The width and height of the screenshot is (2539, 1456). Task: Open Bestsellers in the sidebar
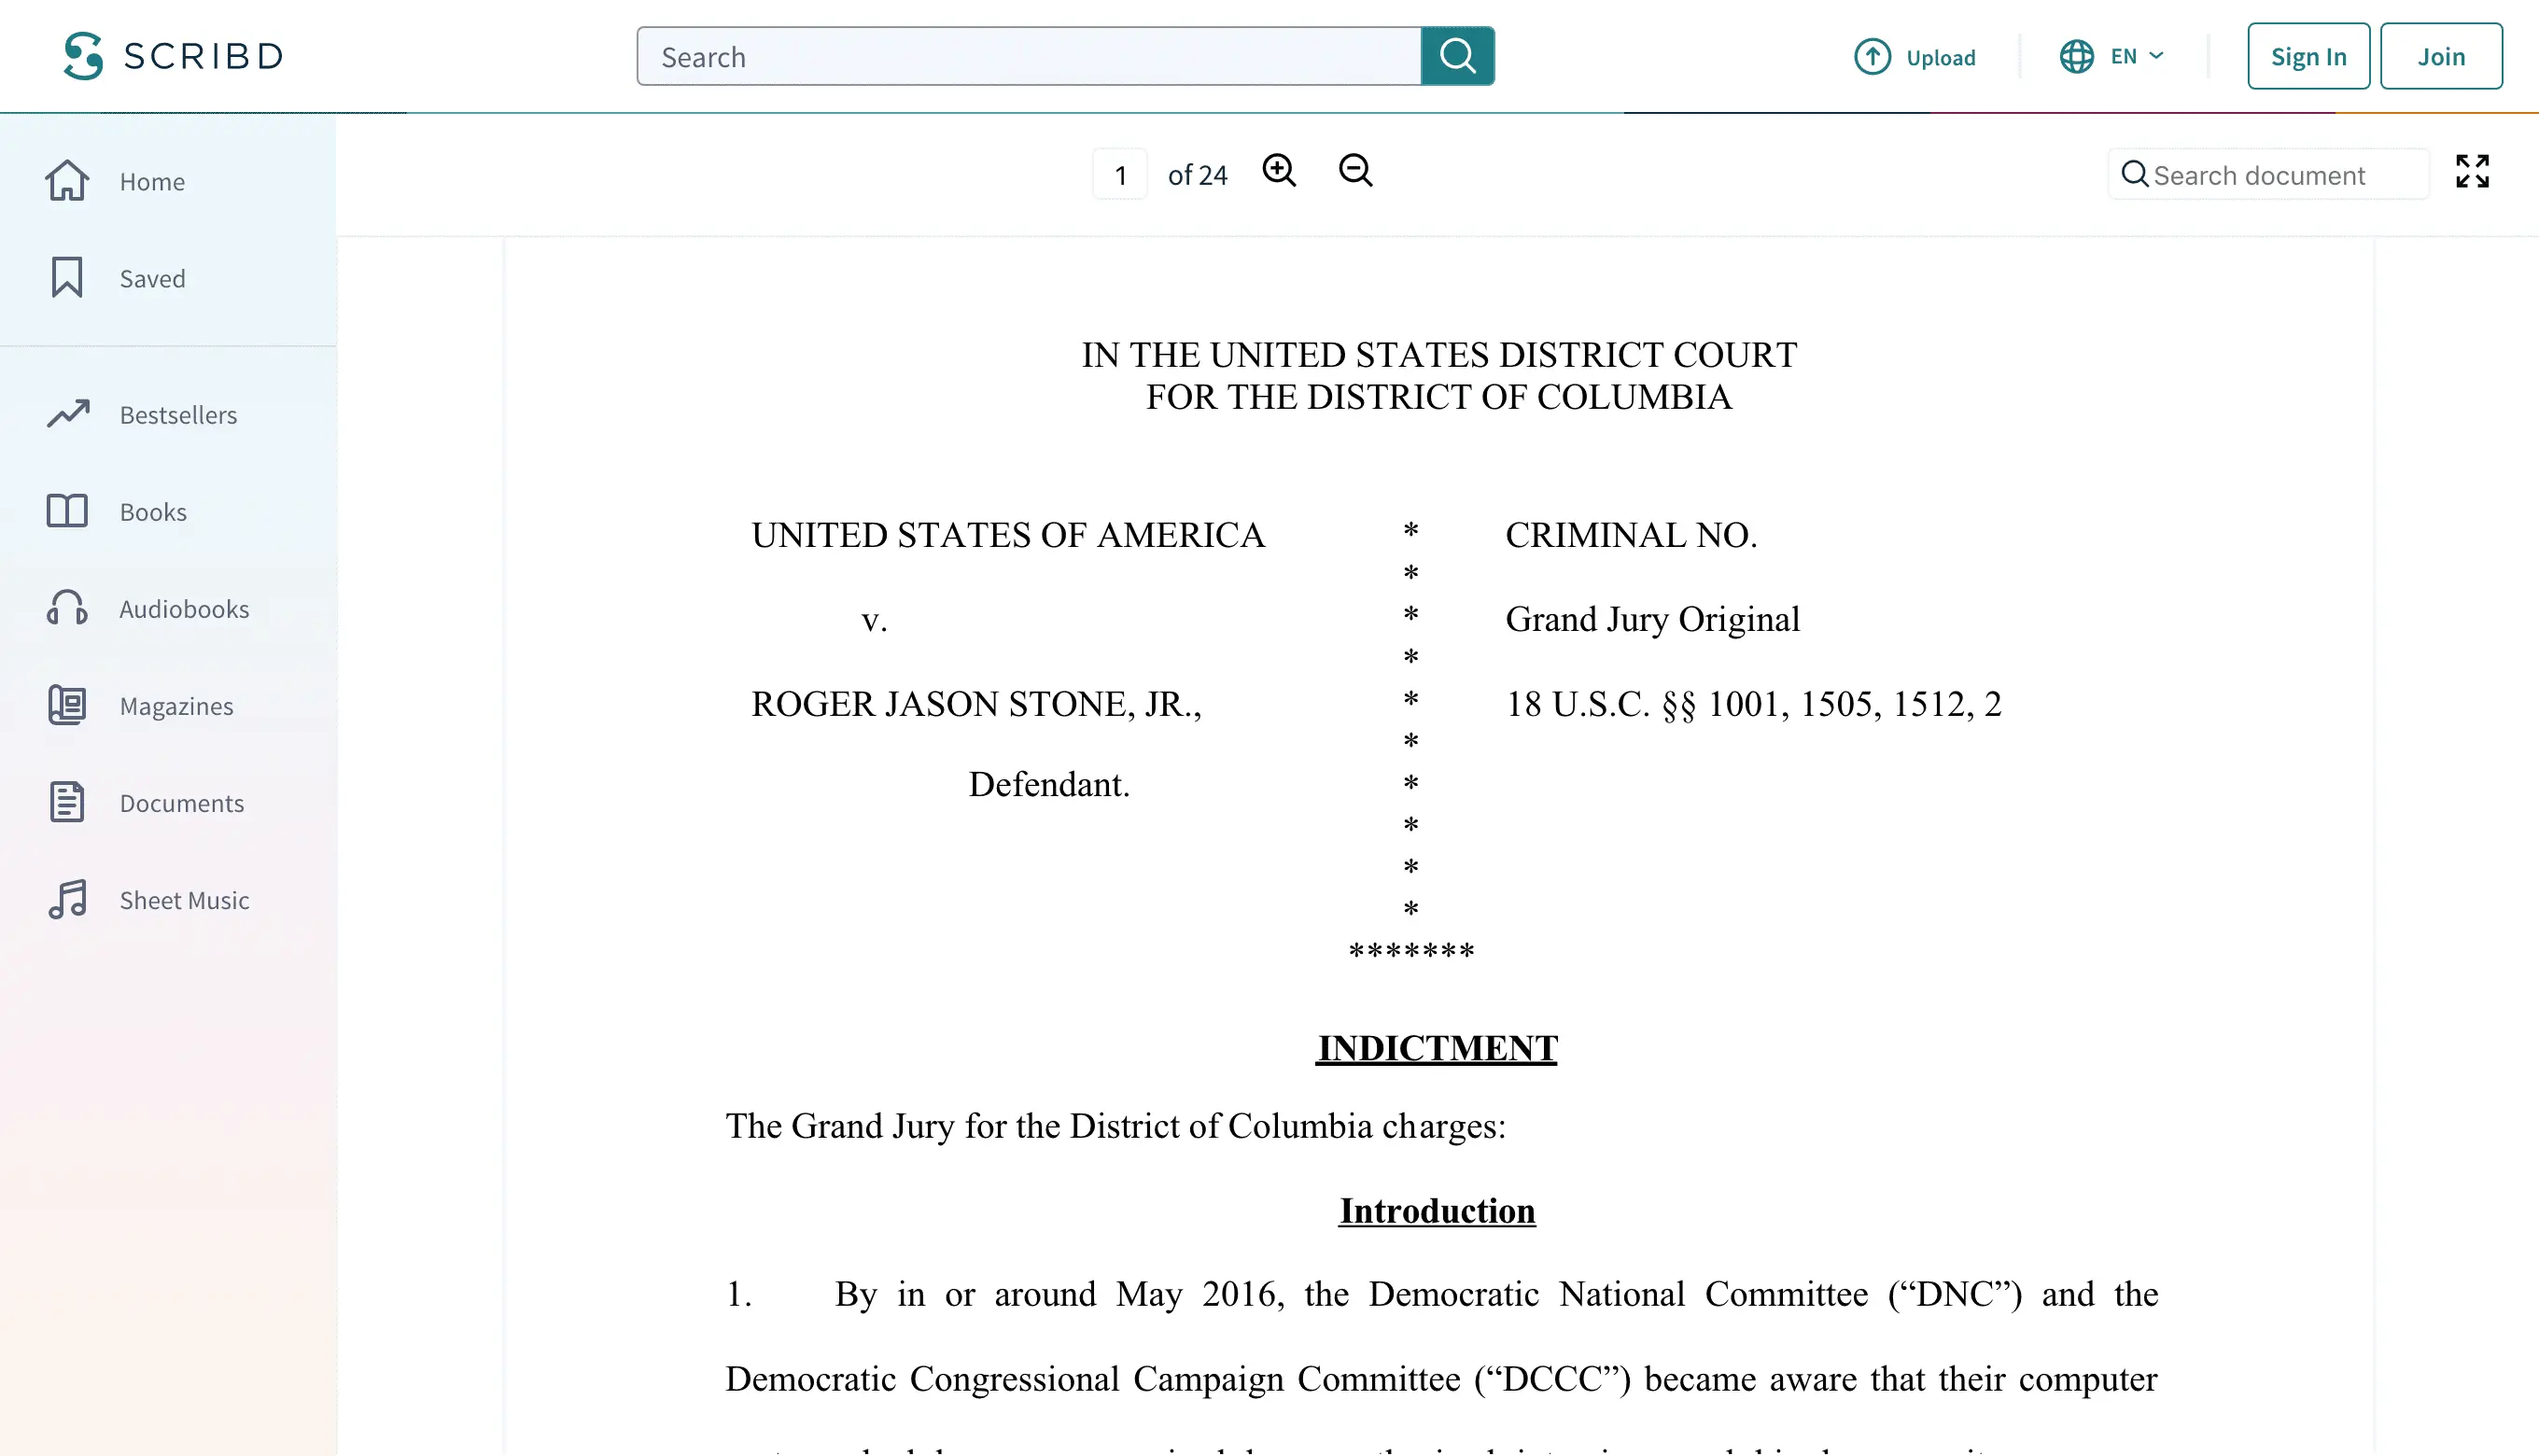(x=178, y=415)
